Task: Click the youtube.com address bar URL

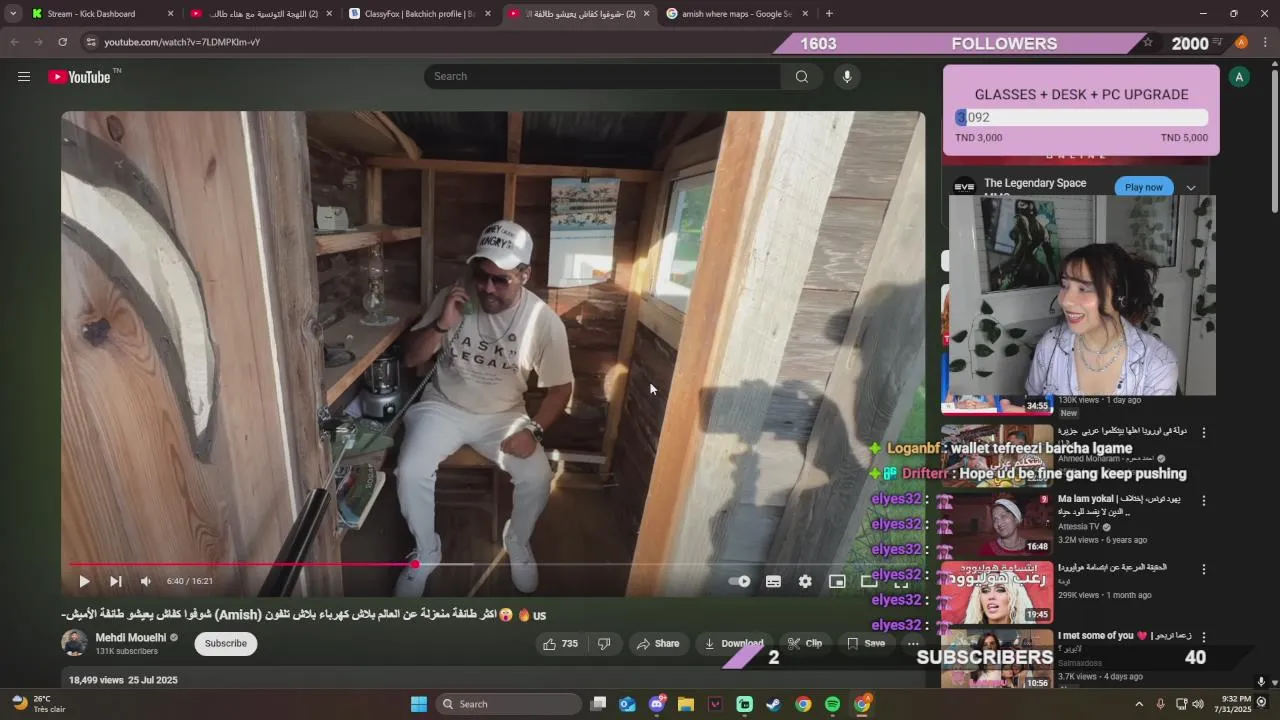Action: (182, 42)
